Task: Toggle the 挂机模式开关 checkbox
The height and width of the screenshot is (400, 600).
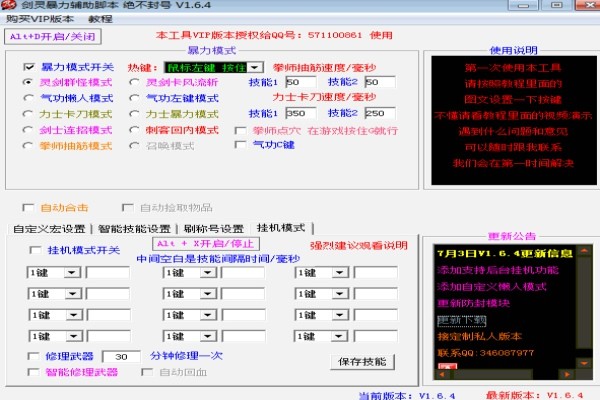Action: point(36,250)
